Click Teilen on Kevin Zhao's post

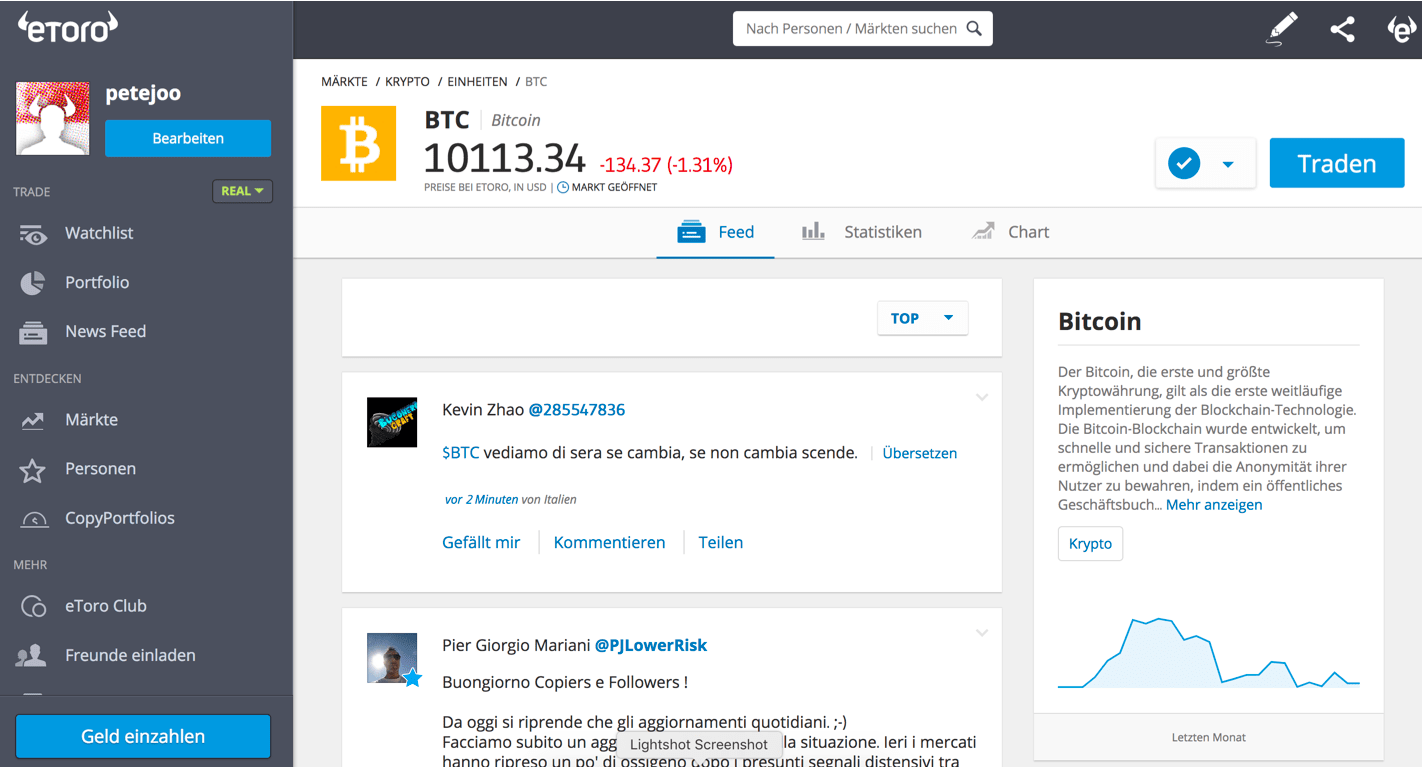721,542
